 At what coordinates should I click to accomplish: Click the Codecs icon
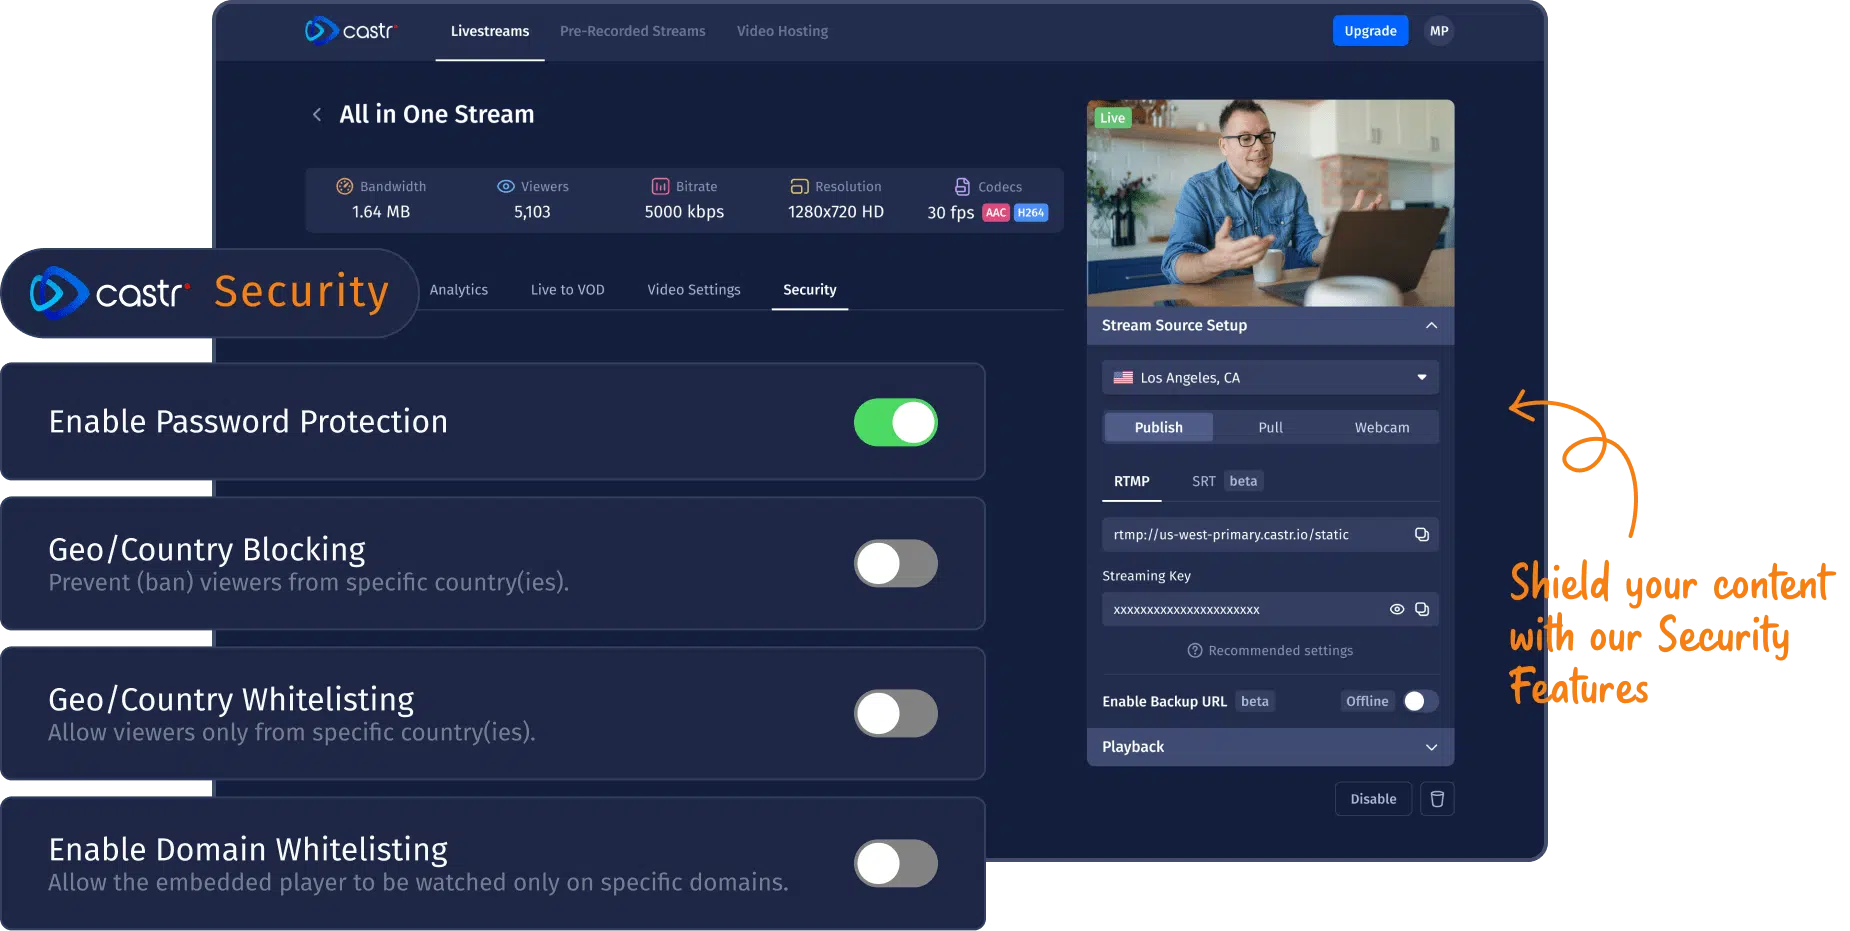tap(962, 186)
